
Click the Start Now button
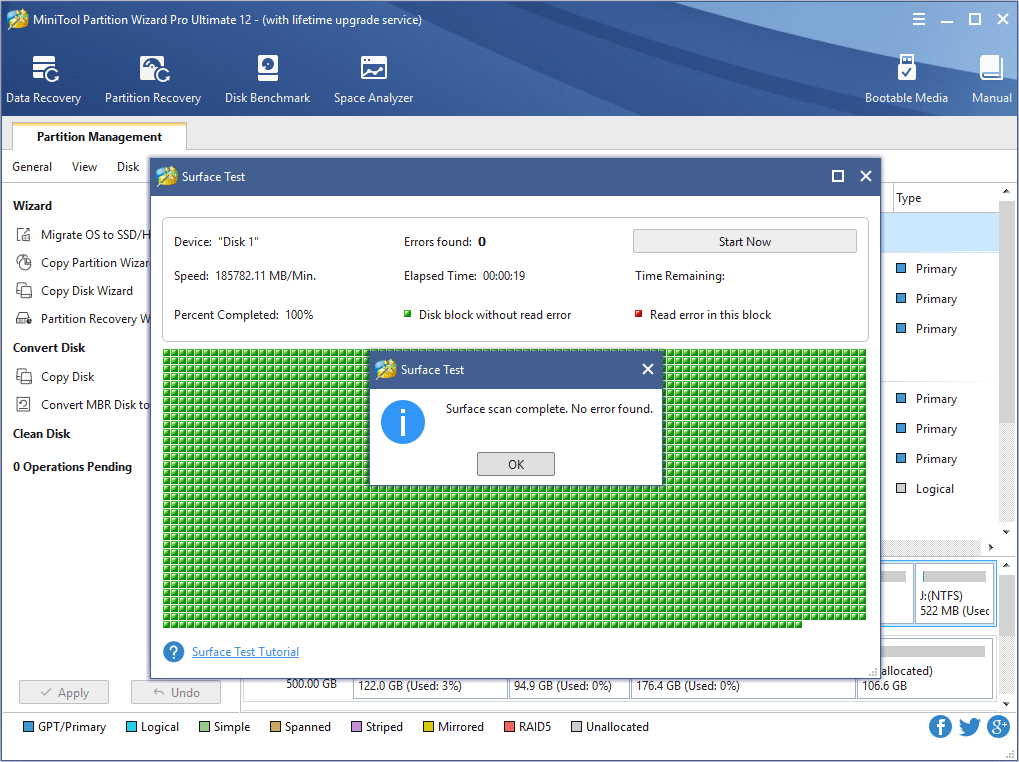743,240
